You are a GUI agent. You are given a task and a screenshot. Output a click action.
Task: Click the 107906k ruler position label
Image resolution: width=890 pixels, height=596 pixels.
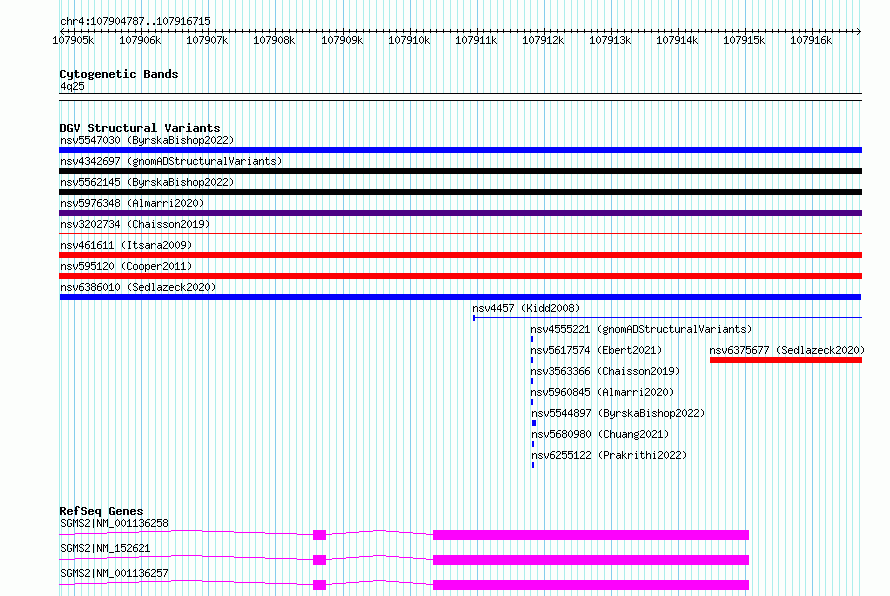(140, 40)
